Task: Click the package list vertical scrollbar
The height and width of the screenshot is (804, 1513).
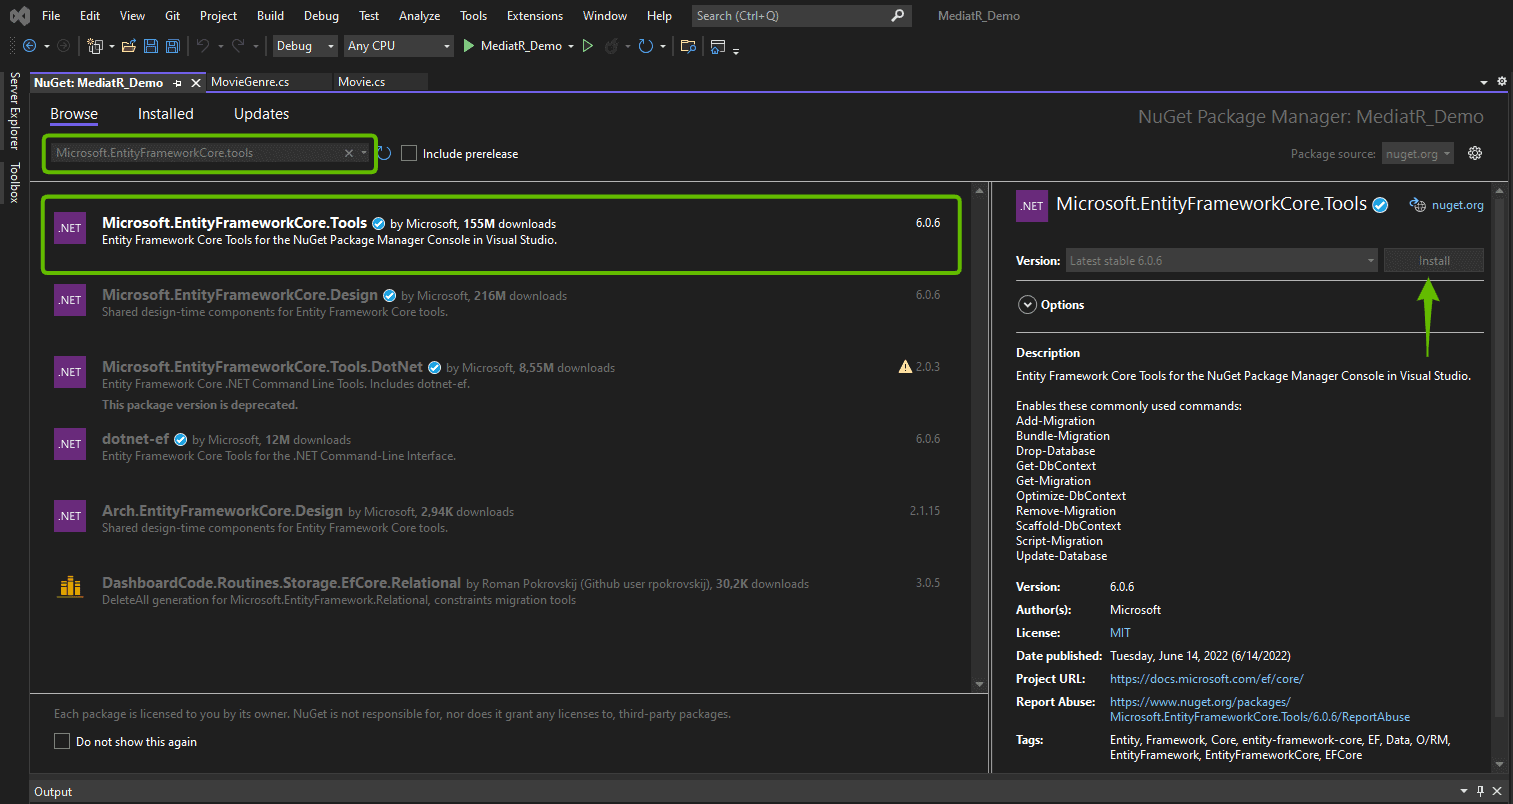Action: (x=980, y=437)
